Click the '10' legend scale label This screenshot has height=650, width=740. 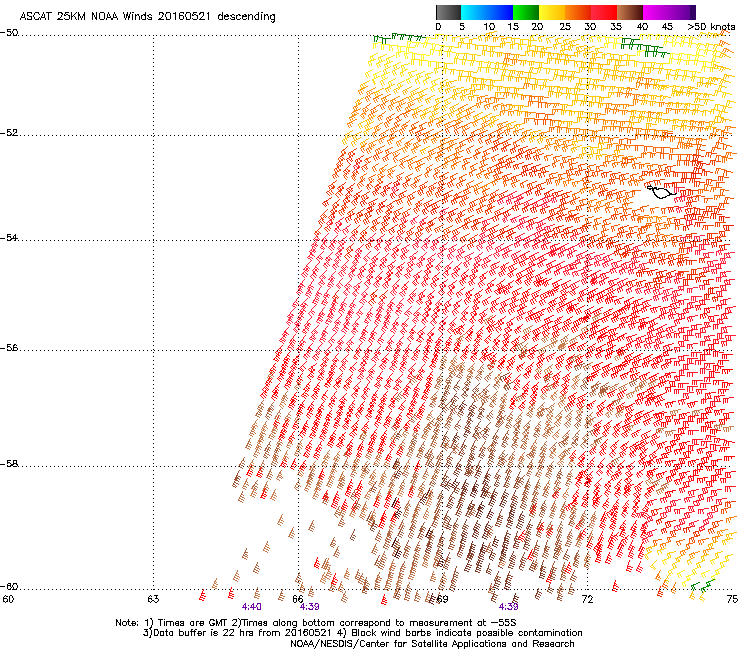coord(489,27)
